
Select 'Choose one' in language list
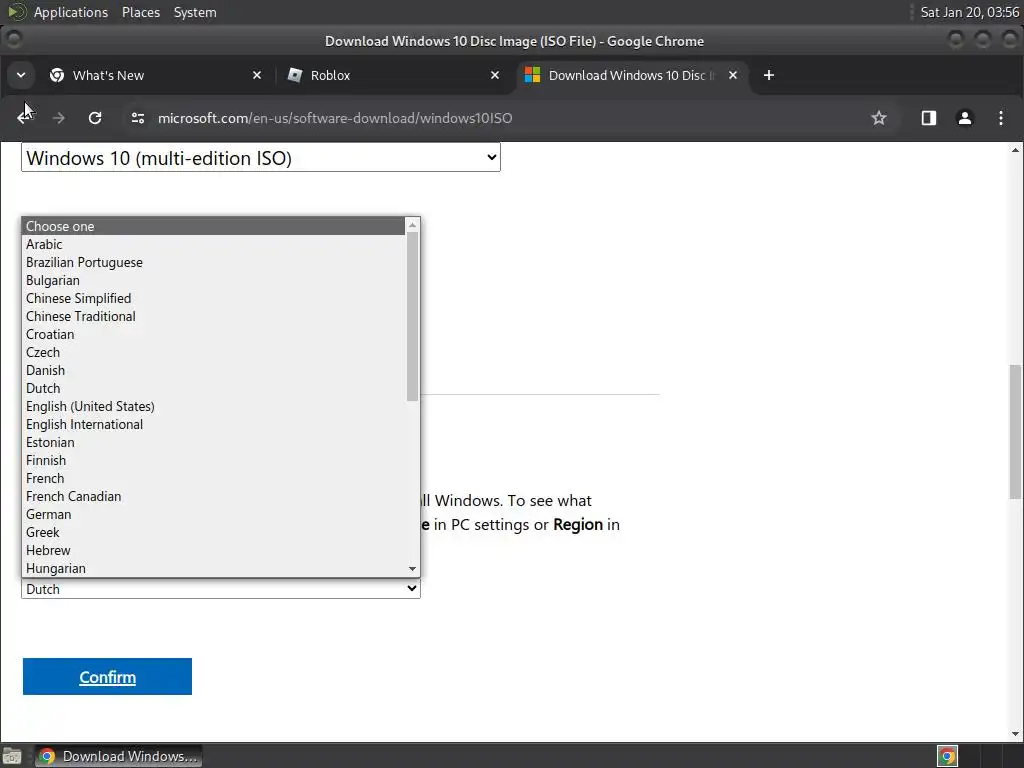pyautogui.click(x=214, y=226)
